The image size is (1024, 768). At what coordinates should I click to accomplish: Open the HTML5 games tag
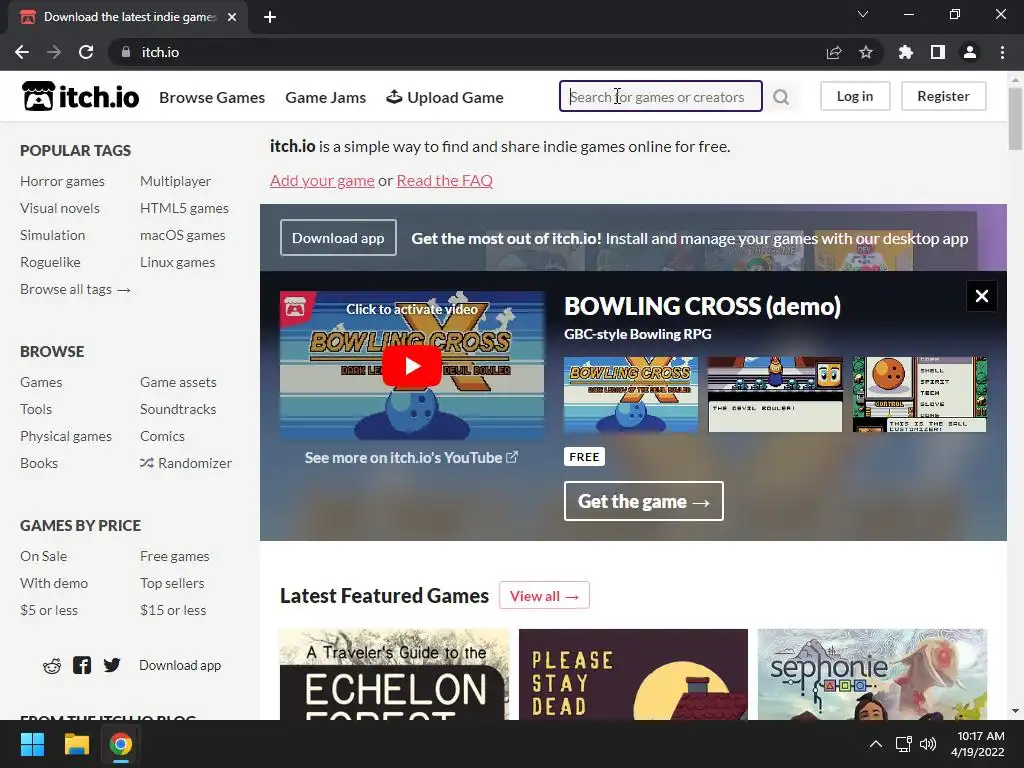click(184, 208)
